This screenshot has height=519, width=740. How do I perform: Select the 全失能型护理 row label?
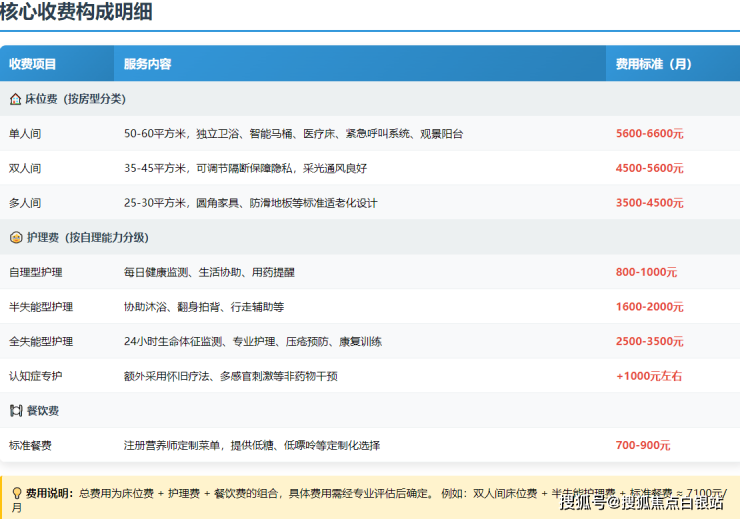[x=41, y=342]
